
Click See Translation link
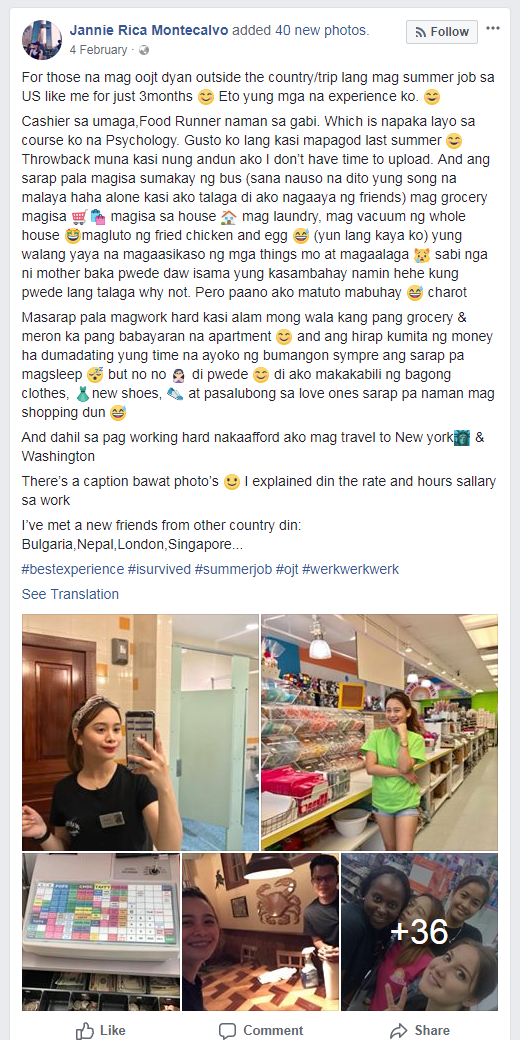click(70, 594)
